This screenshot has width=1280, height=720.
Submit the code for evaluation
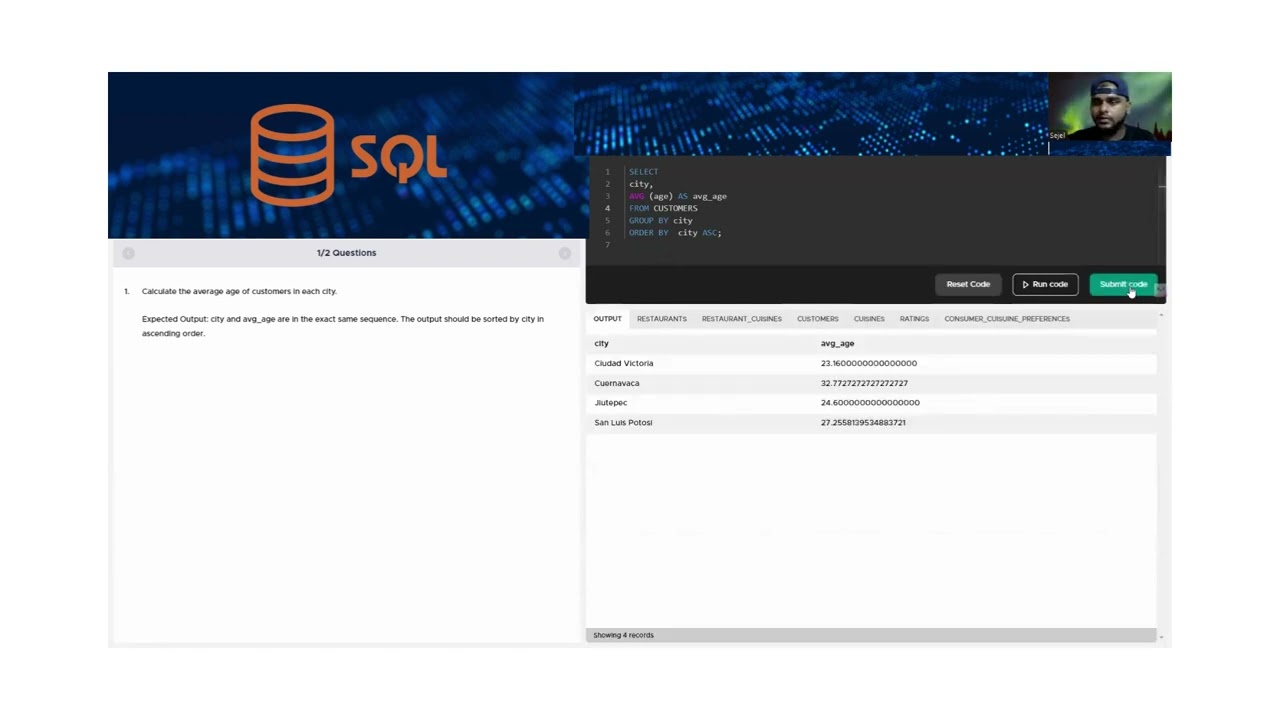(1123, 284)
